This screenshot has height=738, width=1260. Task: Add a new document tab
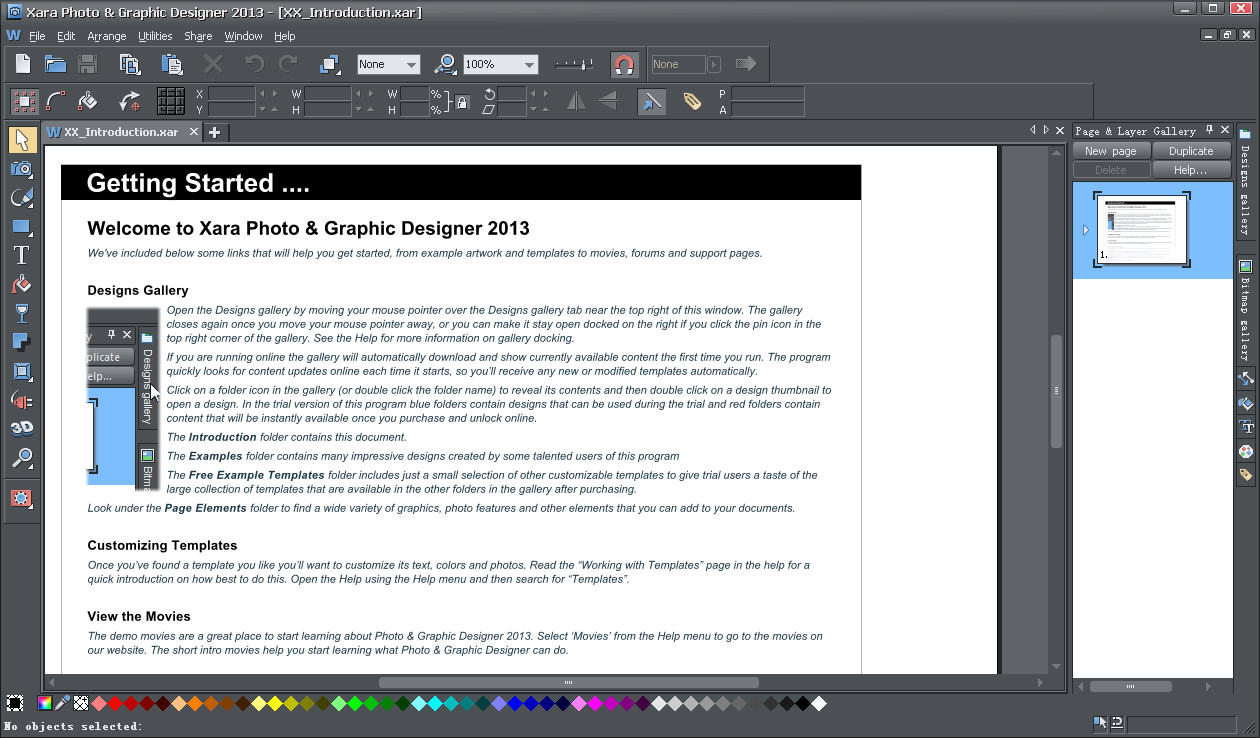(214, 132)
